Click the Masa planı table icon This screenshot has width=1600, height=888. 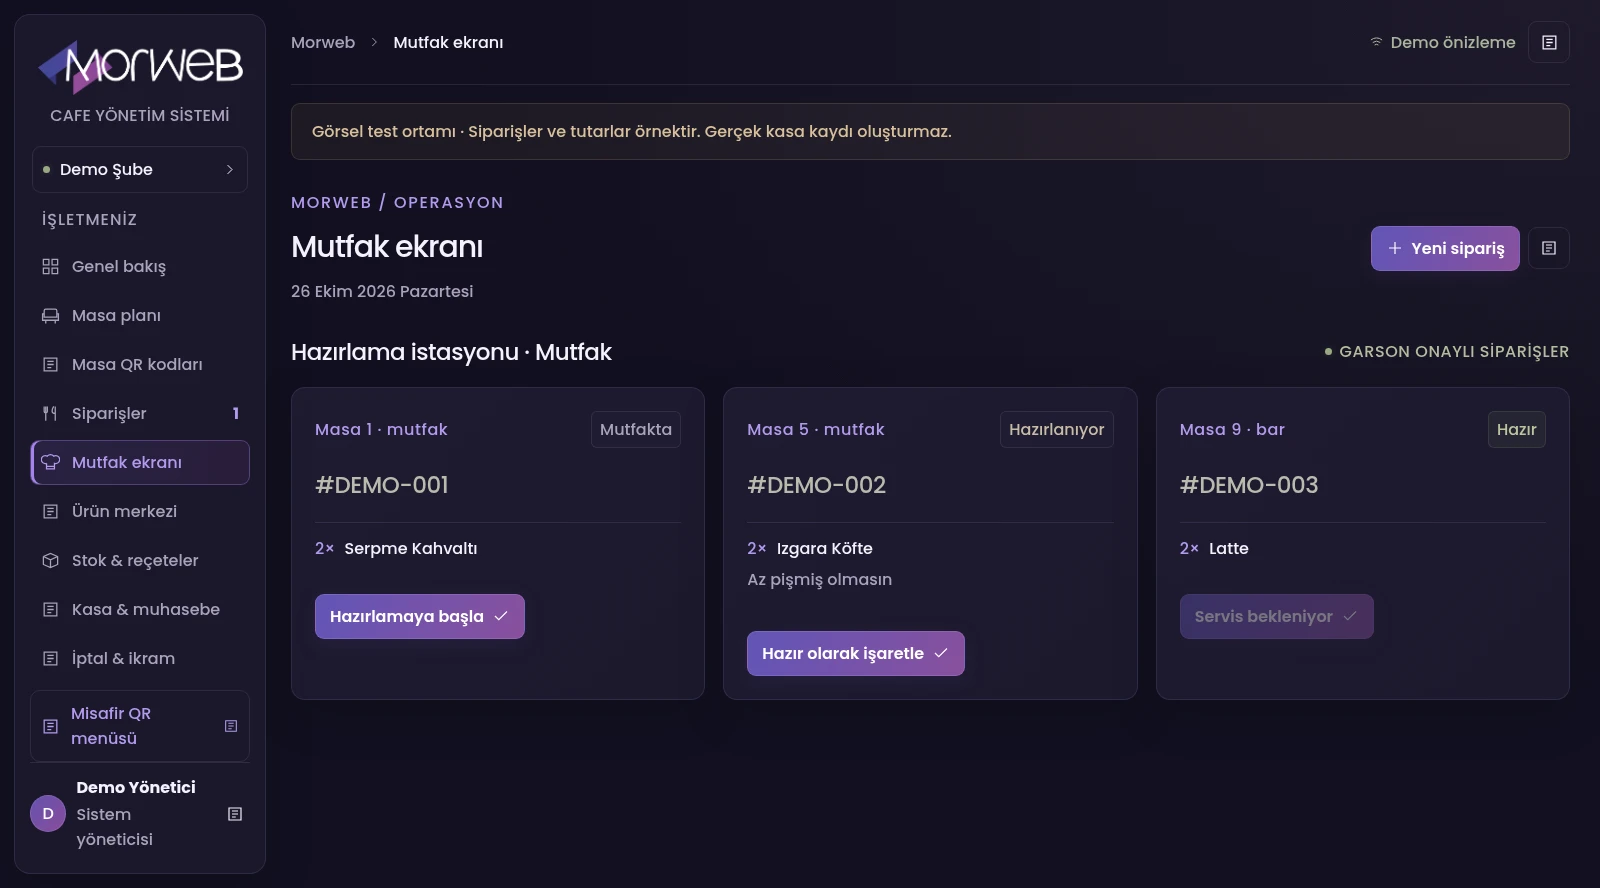click(x=50, y=315)
